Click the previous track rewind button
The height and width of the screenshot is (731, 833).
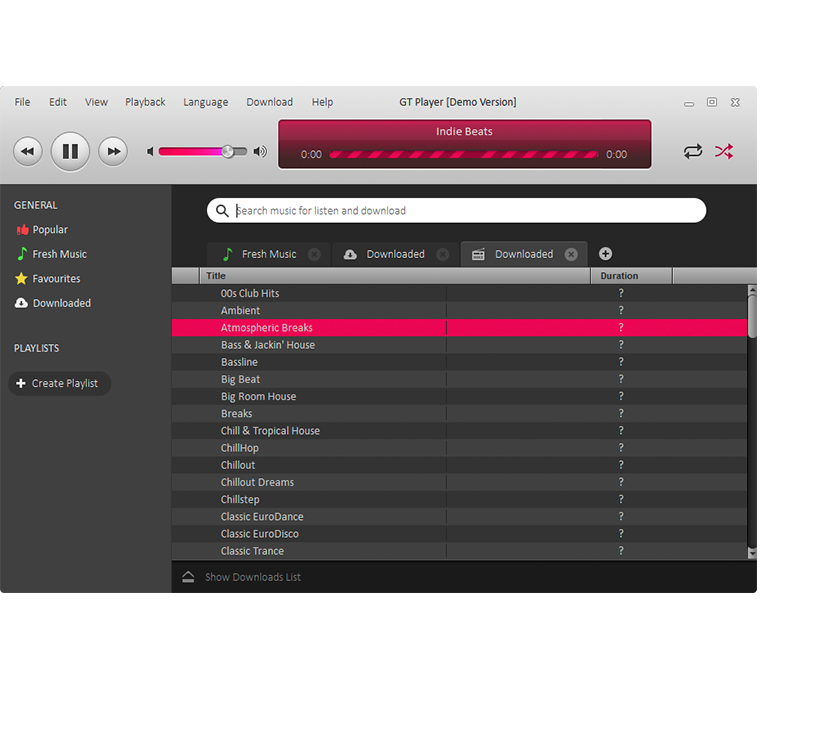[28, 152]
